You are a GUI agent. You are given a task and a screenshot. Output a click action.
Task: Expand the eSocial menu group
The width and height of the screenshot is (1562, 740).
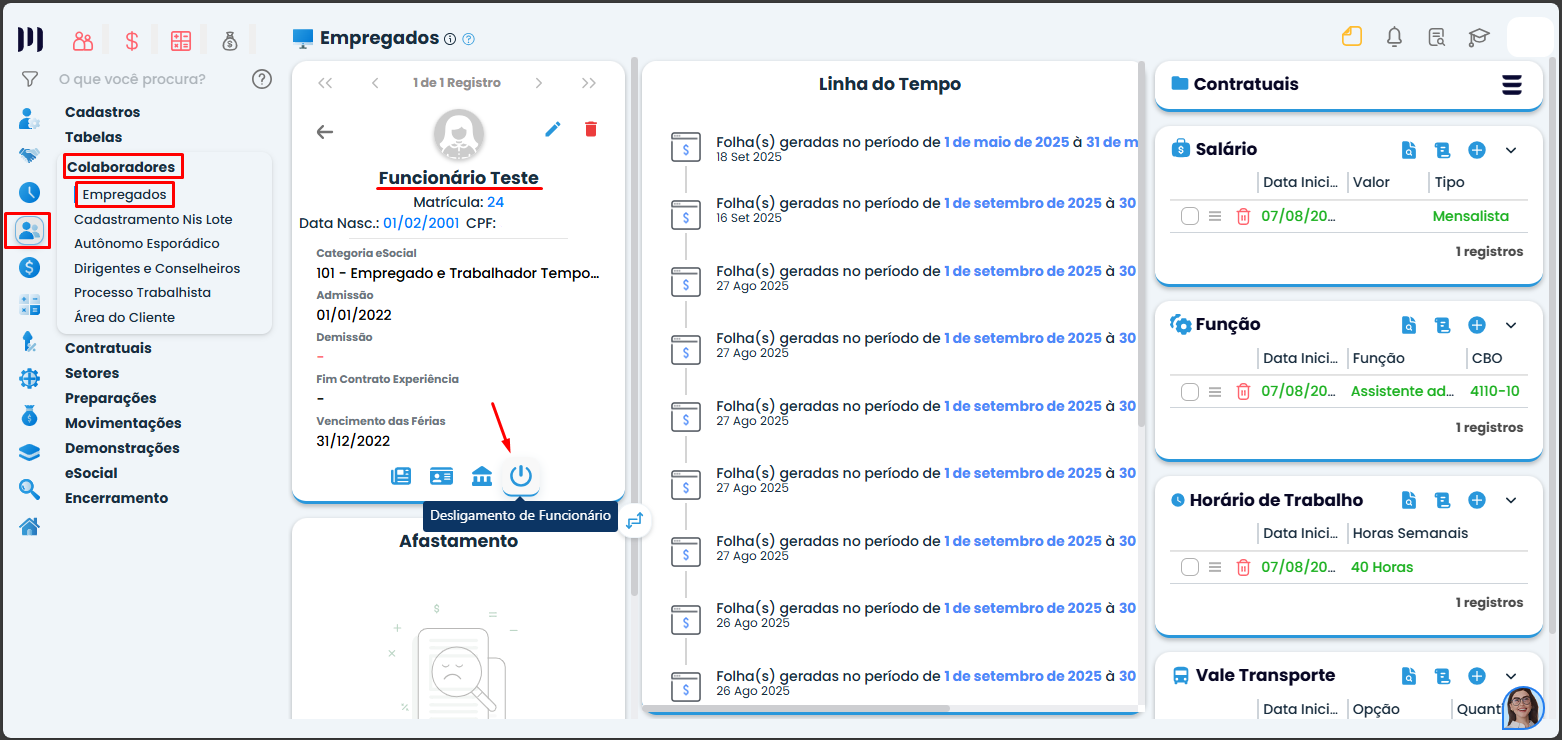click(91, 473)
